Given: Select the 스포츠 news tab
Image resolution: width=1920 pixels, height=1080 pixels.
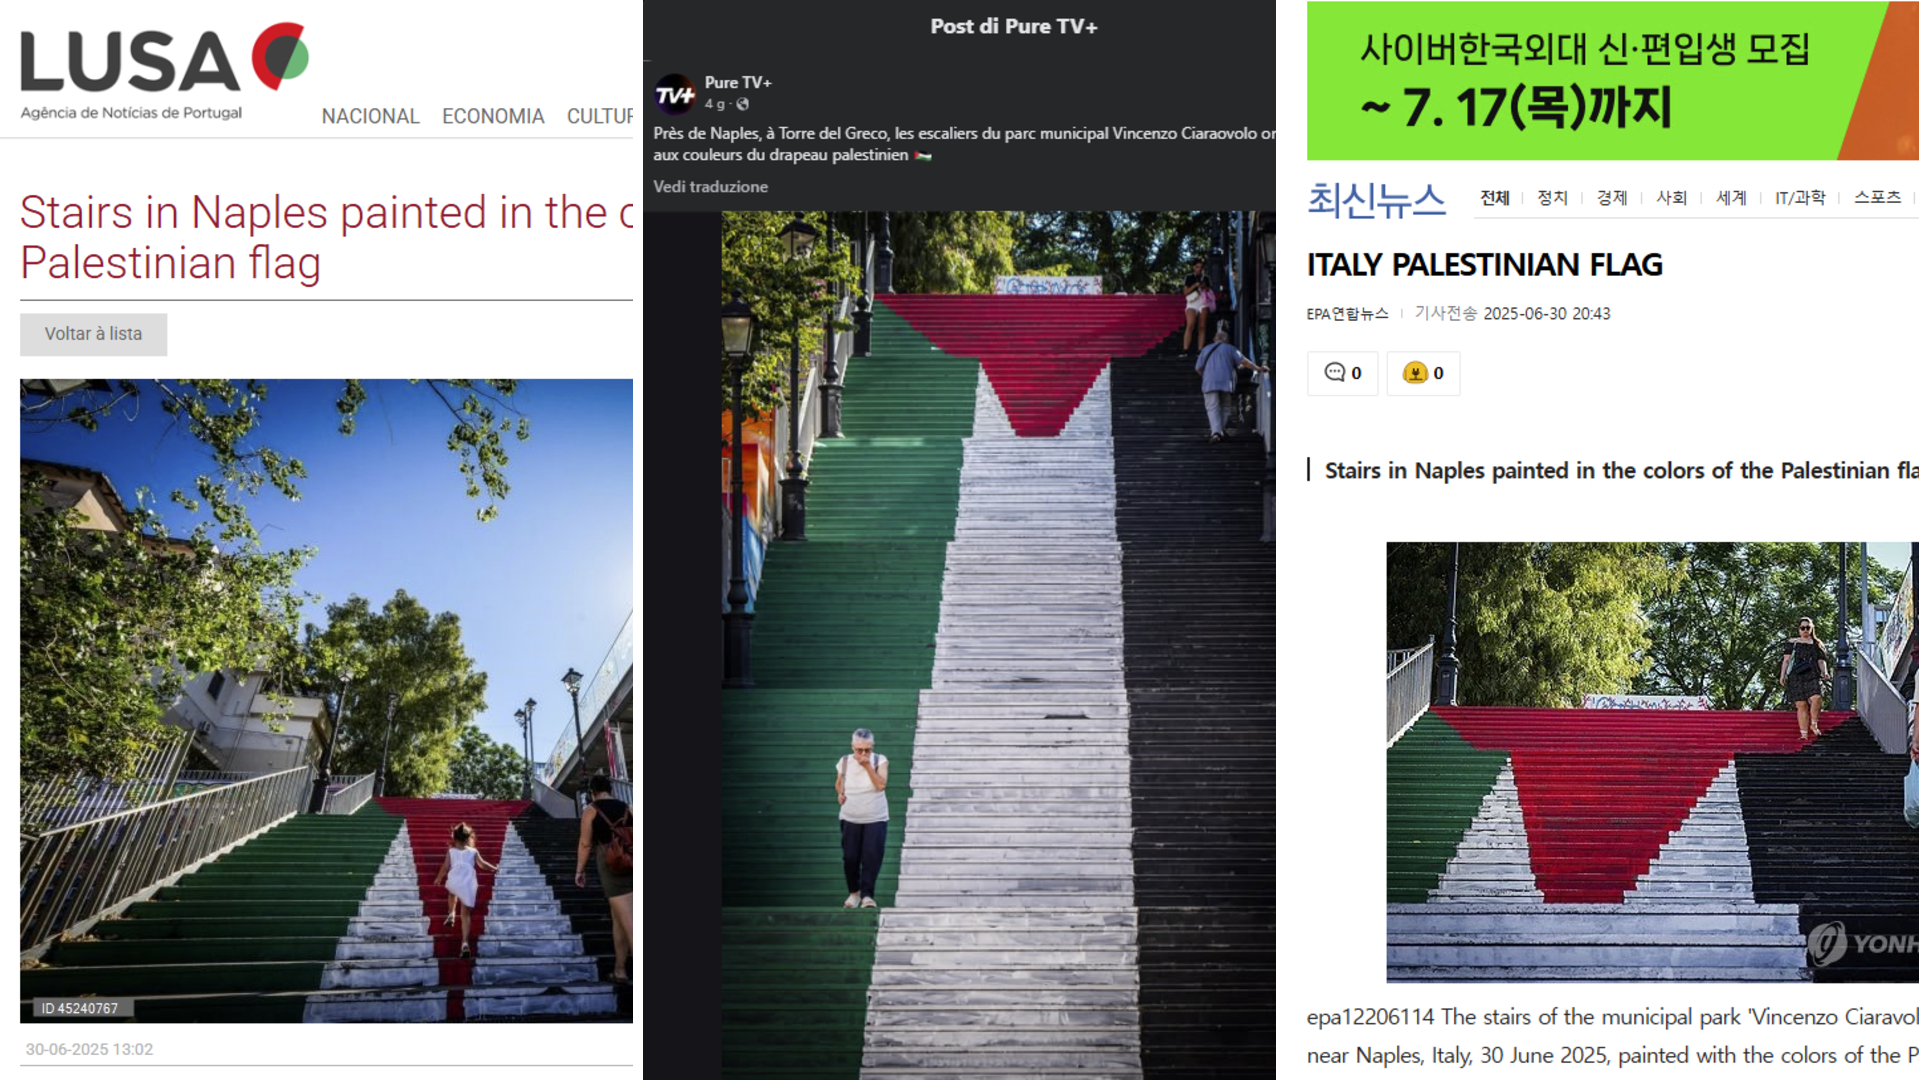Looking at the screenshot, I should (x=1877, y=198).
